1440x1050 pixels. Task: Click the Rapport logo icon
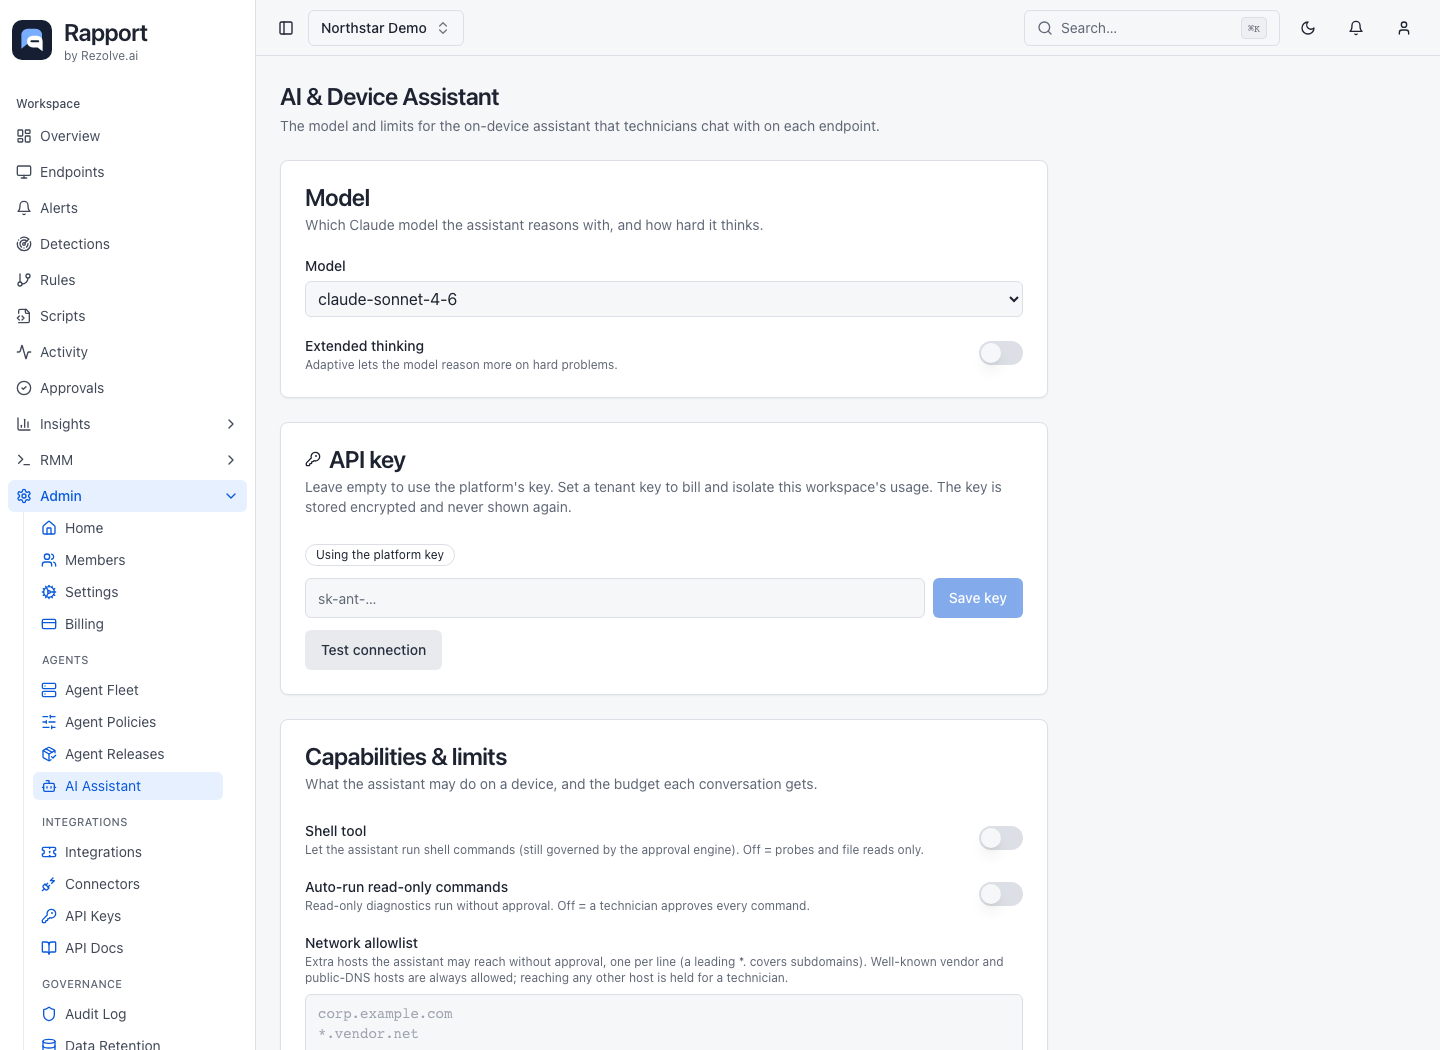tap(32, 40)
